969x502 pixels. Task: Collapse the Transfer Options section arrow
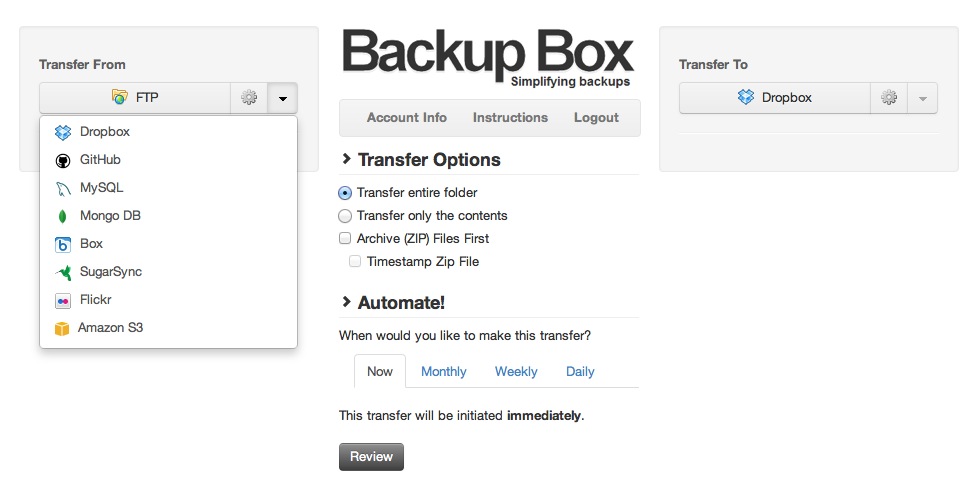point(346,160)
